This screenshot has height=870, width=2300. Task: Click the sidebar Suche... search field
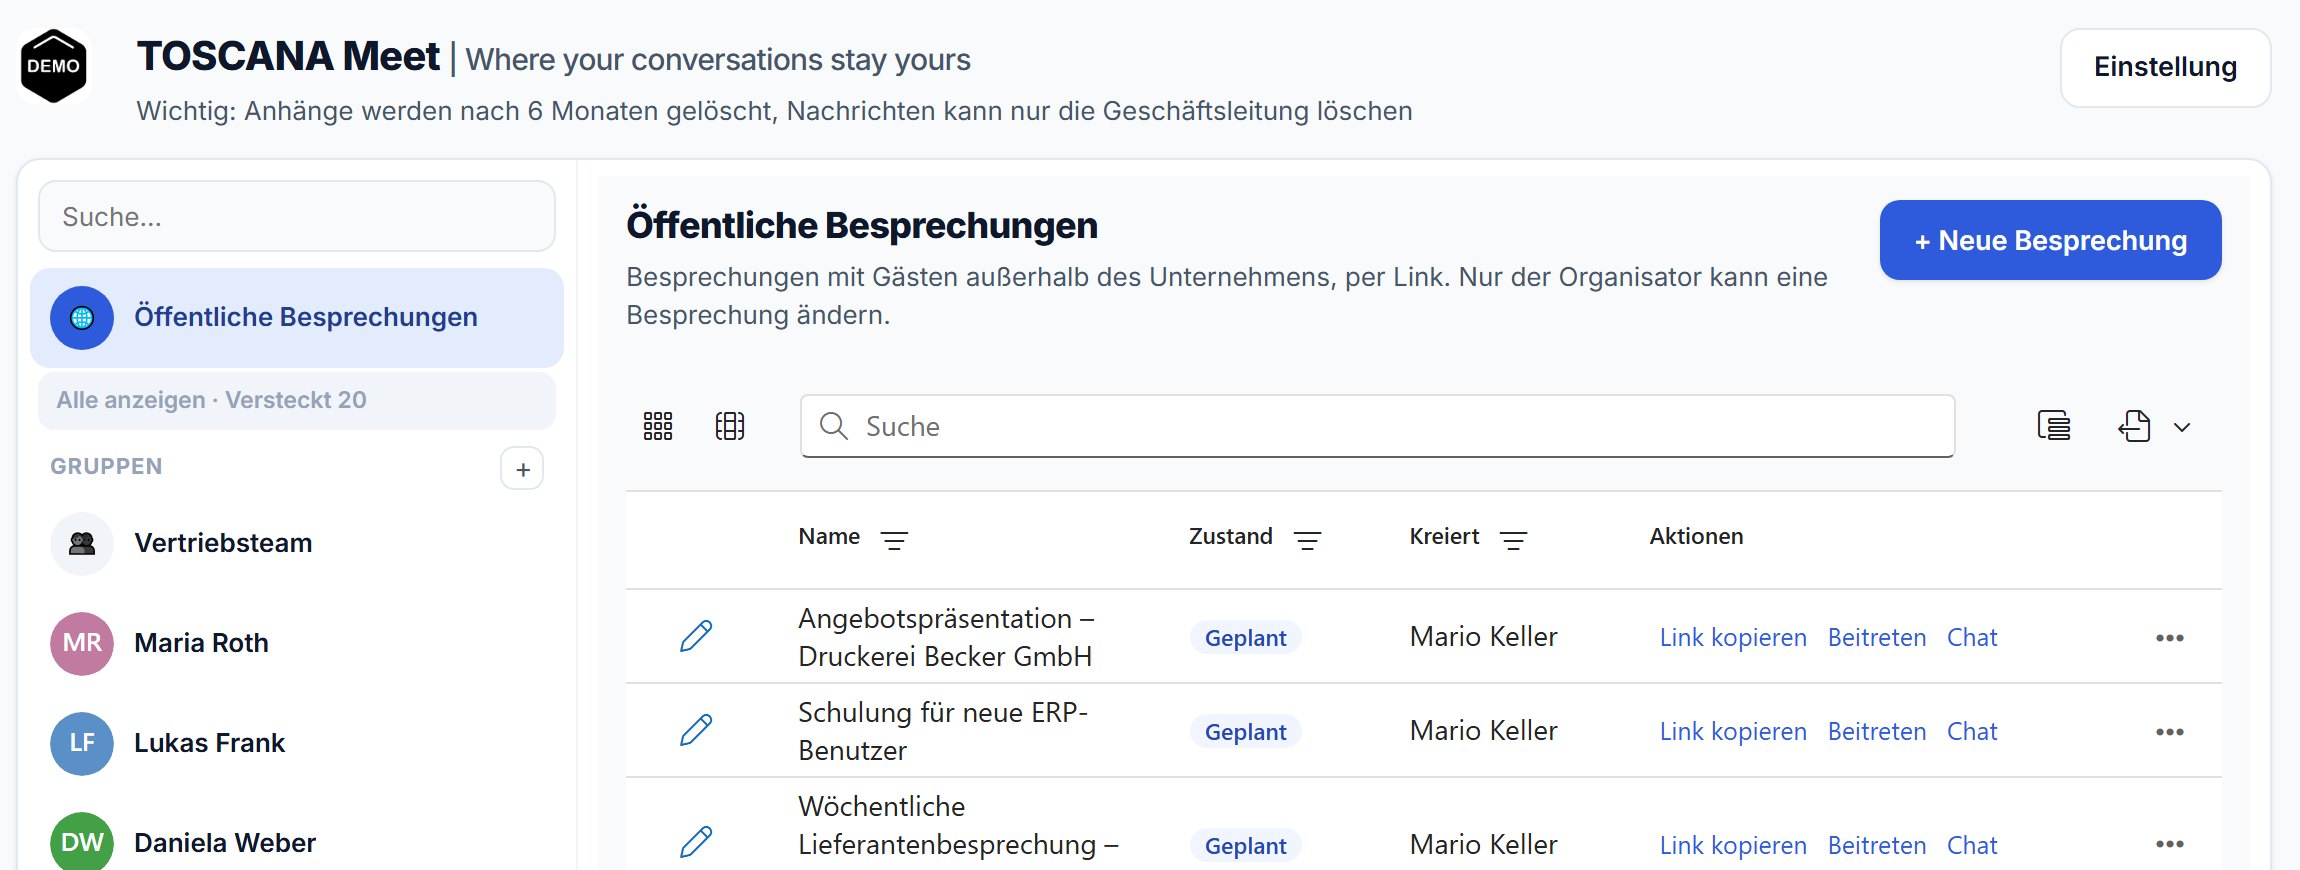click(x=297, y=216)
